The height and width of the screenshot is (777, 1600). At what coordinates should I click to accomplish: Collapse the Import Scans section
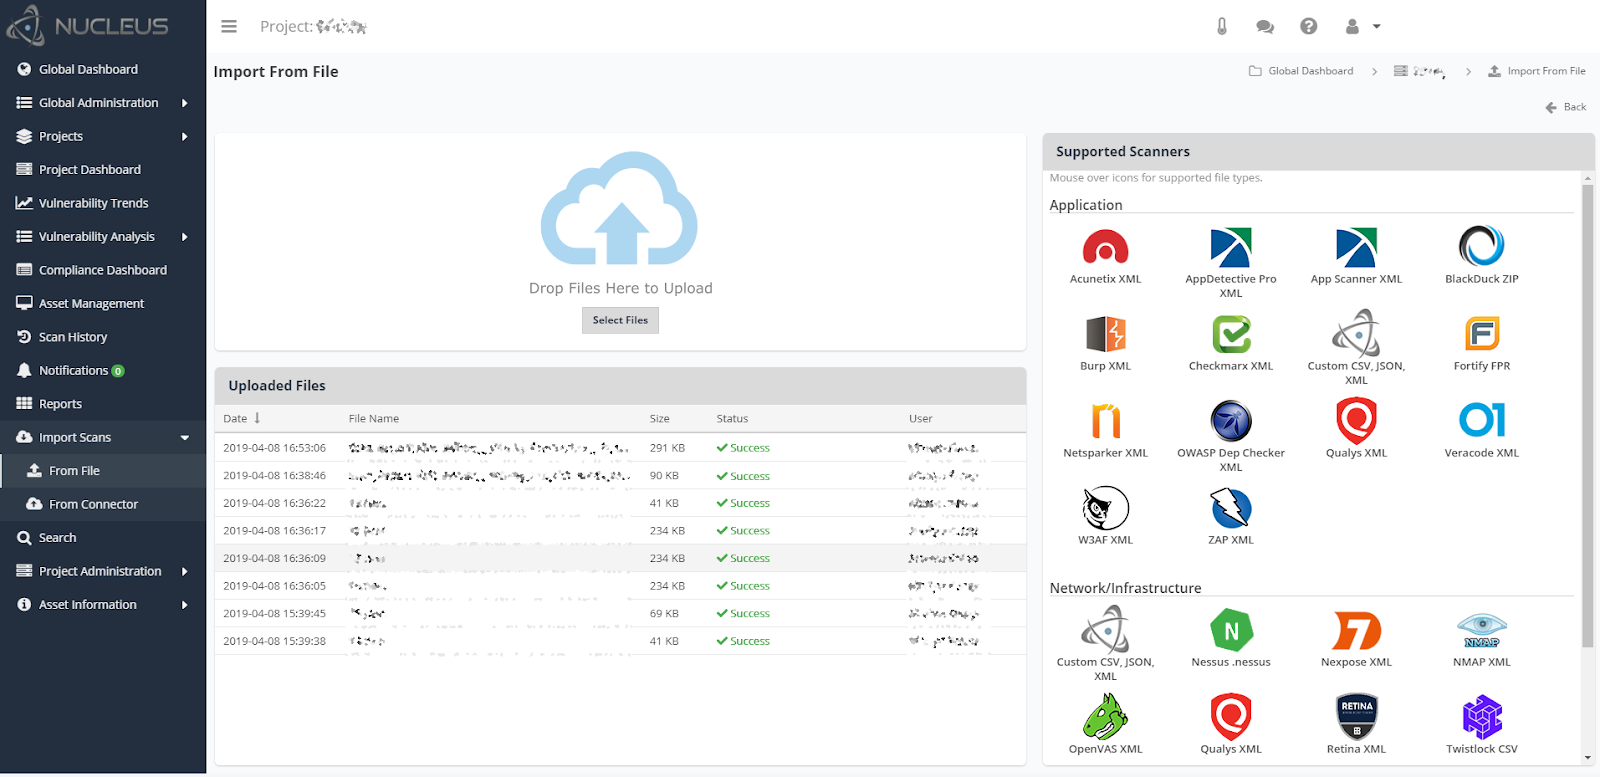pyautogui.click(x=103, y=438)
